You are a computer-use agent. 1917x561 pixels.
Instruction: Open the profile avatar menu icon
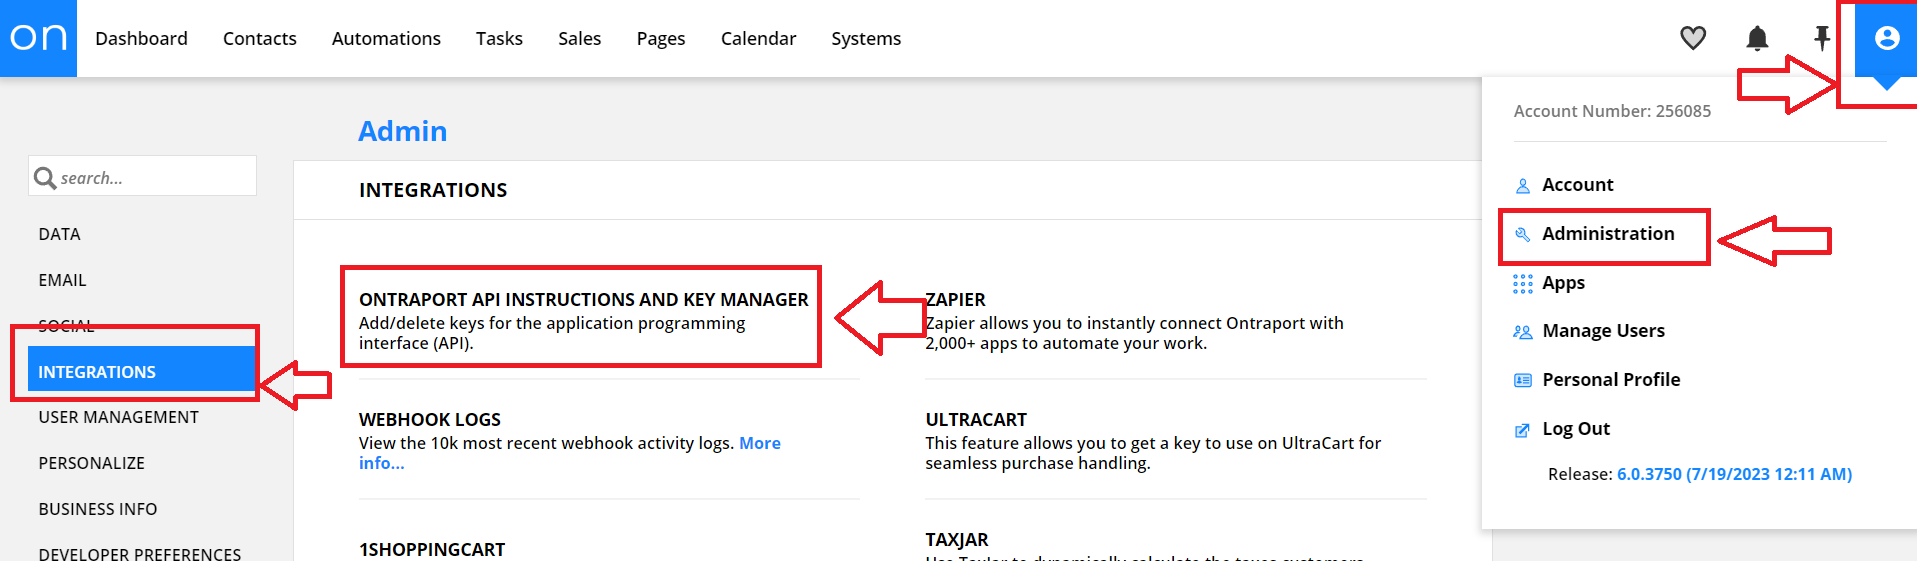(x=1887, y=38)
